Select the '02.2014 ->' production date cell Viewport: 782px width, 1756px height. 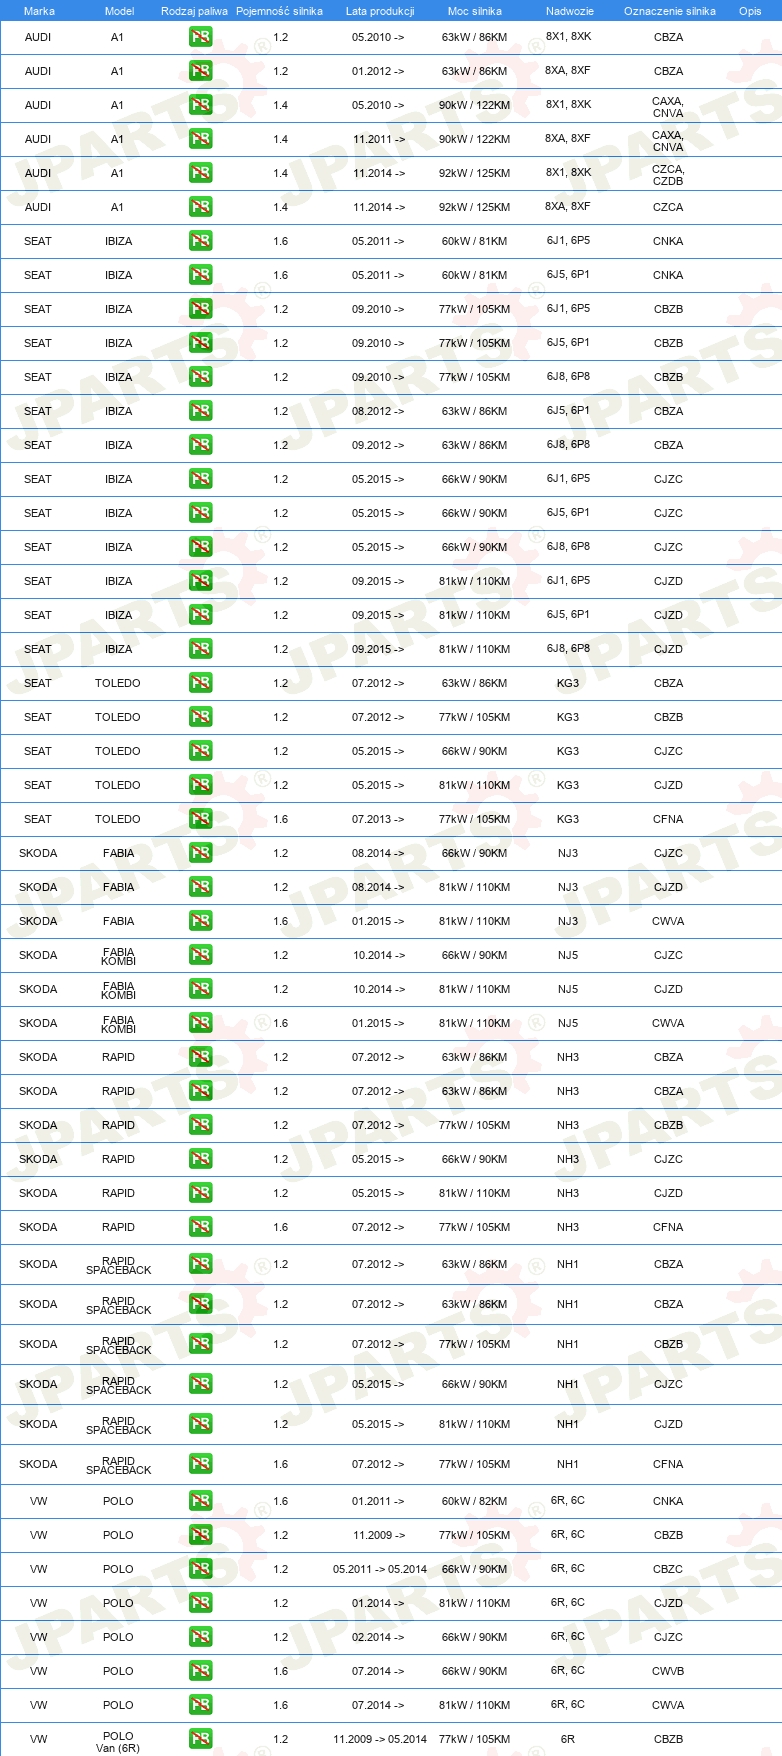pyautogui.click(x=378, y=1637)
